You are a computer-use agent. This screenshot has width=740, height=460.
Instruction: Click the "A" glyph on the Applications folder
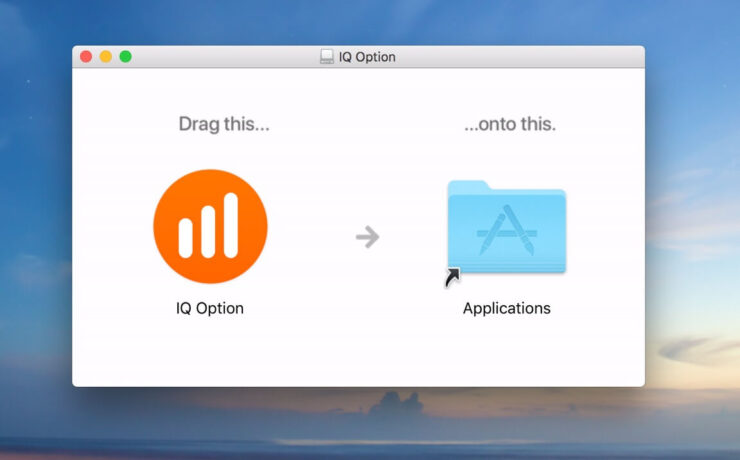(x=507, y=233)
